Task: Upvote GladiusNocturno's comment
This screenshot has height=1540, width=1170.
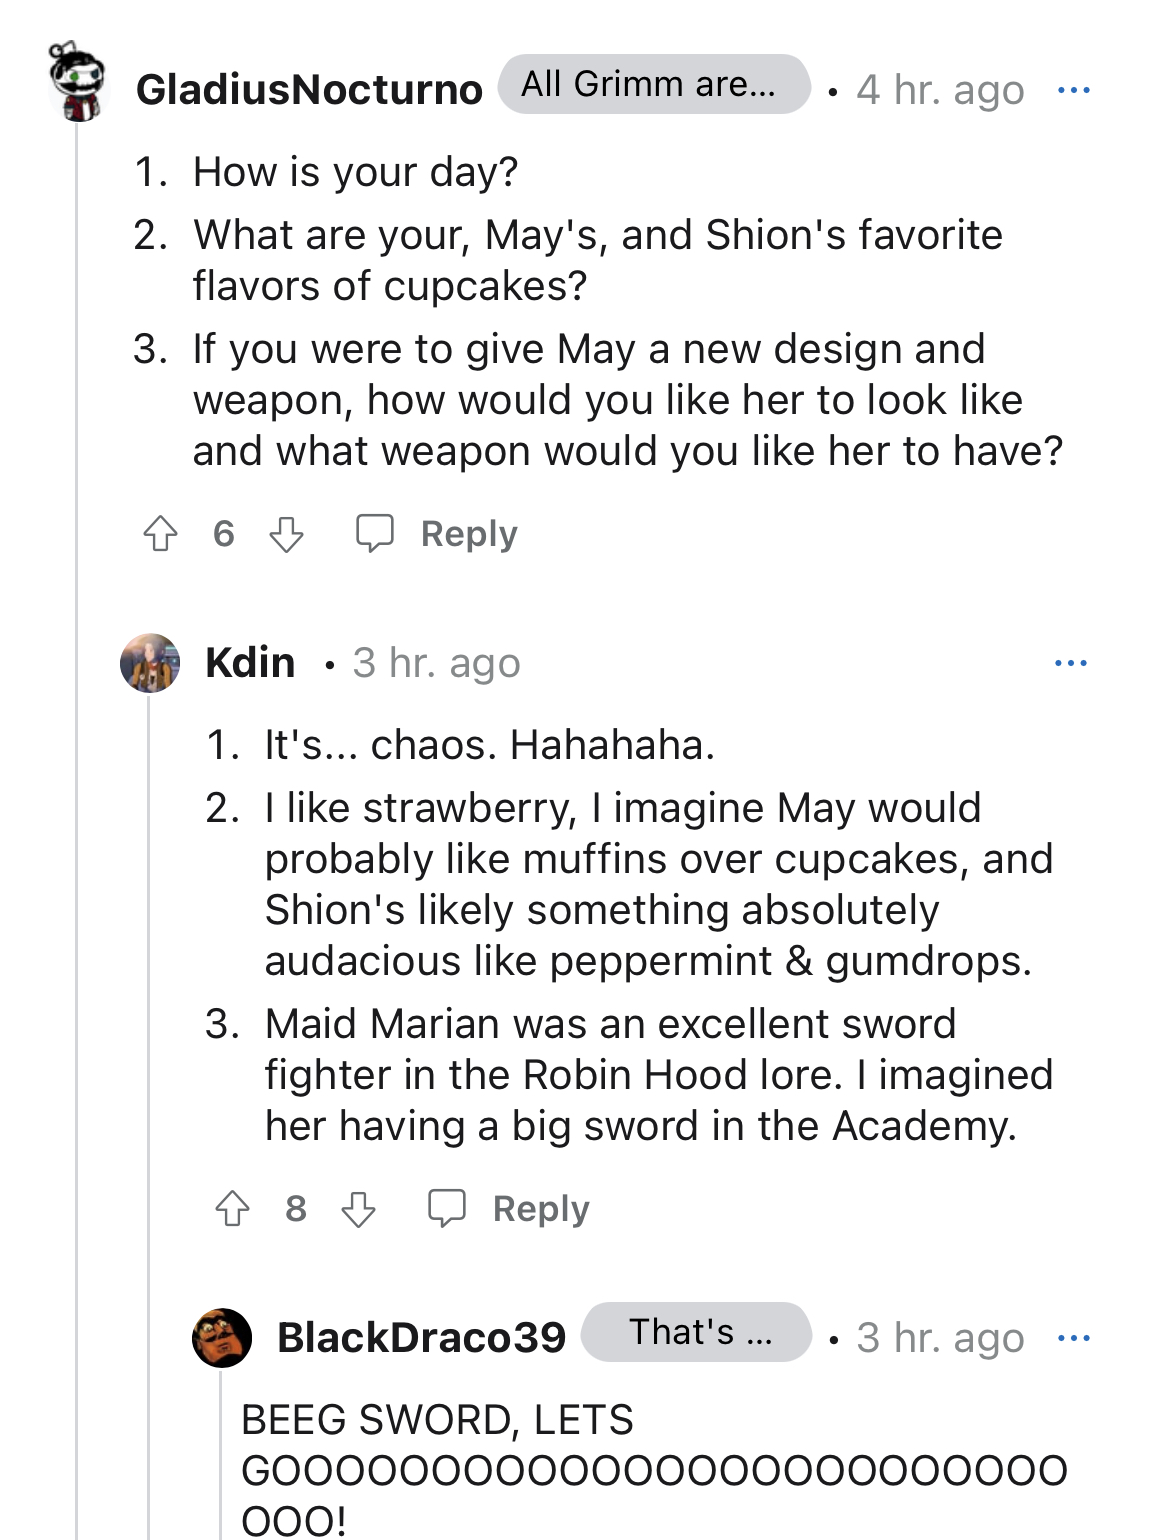Action: 161,534
